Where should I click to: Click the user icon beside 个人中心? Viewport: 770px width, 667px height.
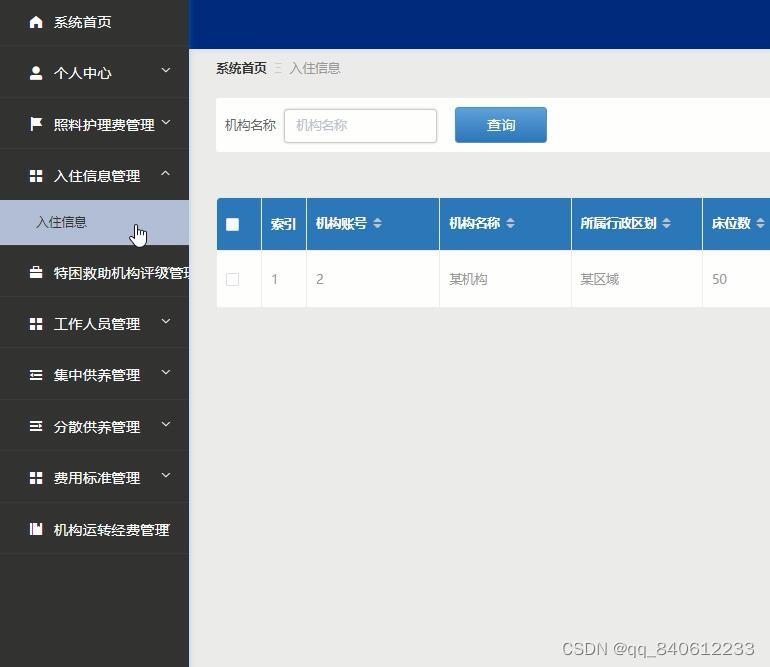coord(36,73)
